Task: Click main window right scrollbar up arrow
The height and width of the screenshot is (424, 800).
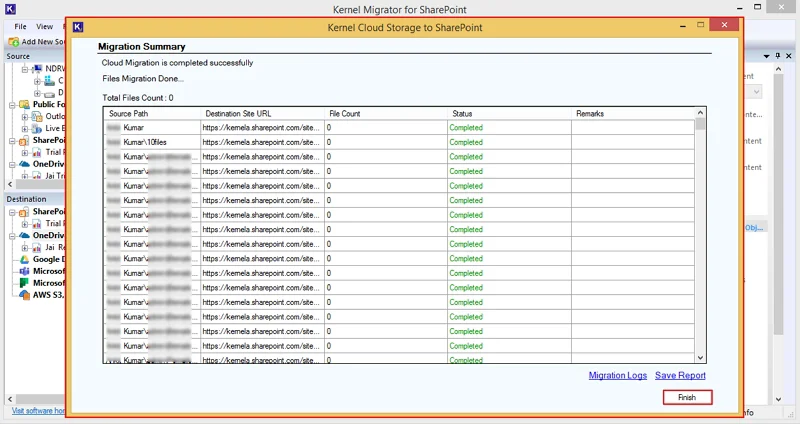Action: pyautogui.click(x=778, y=69)
